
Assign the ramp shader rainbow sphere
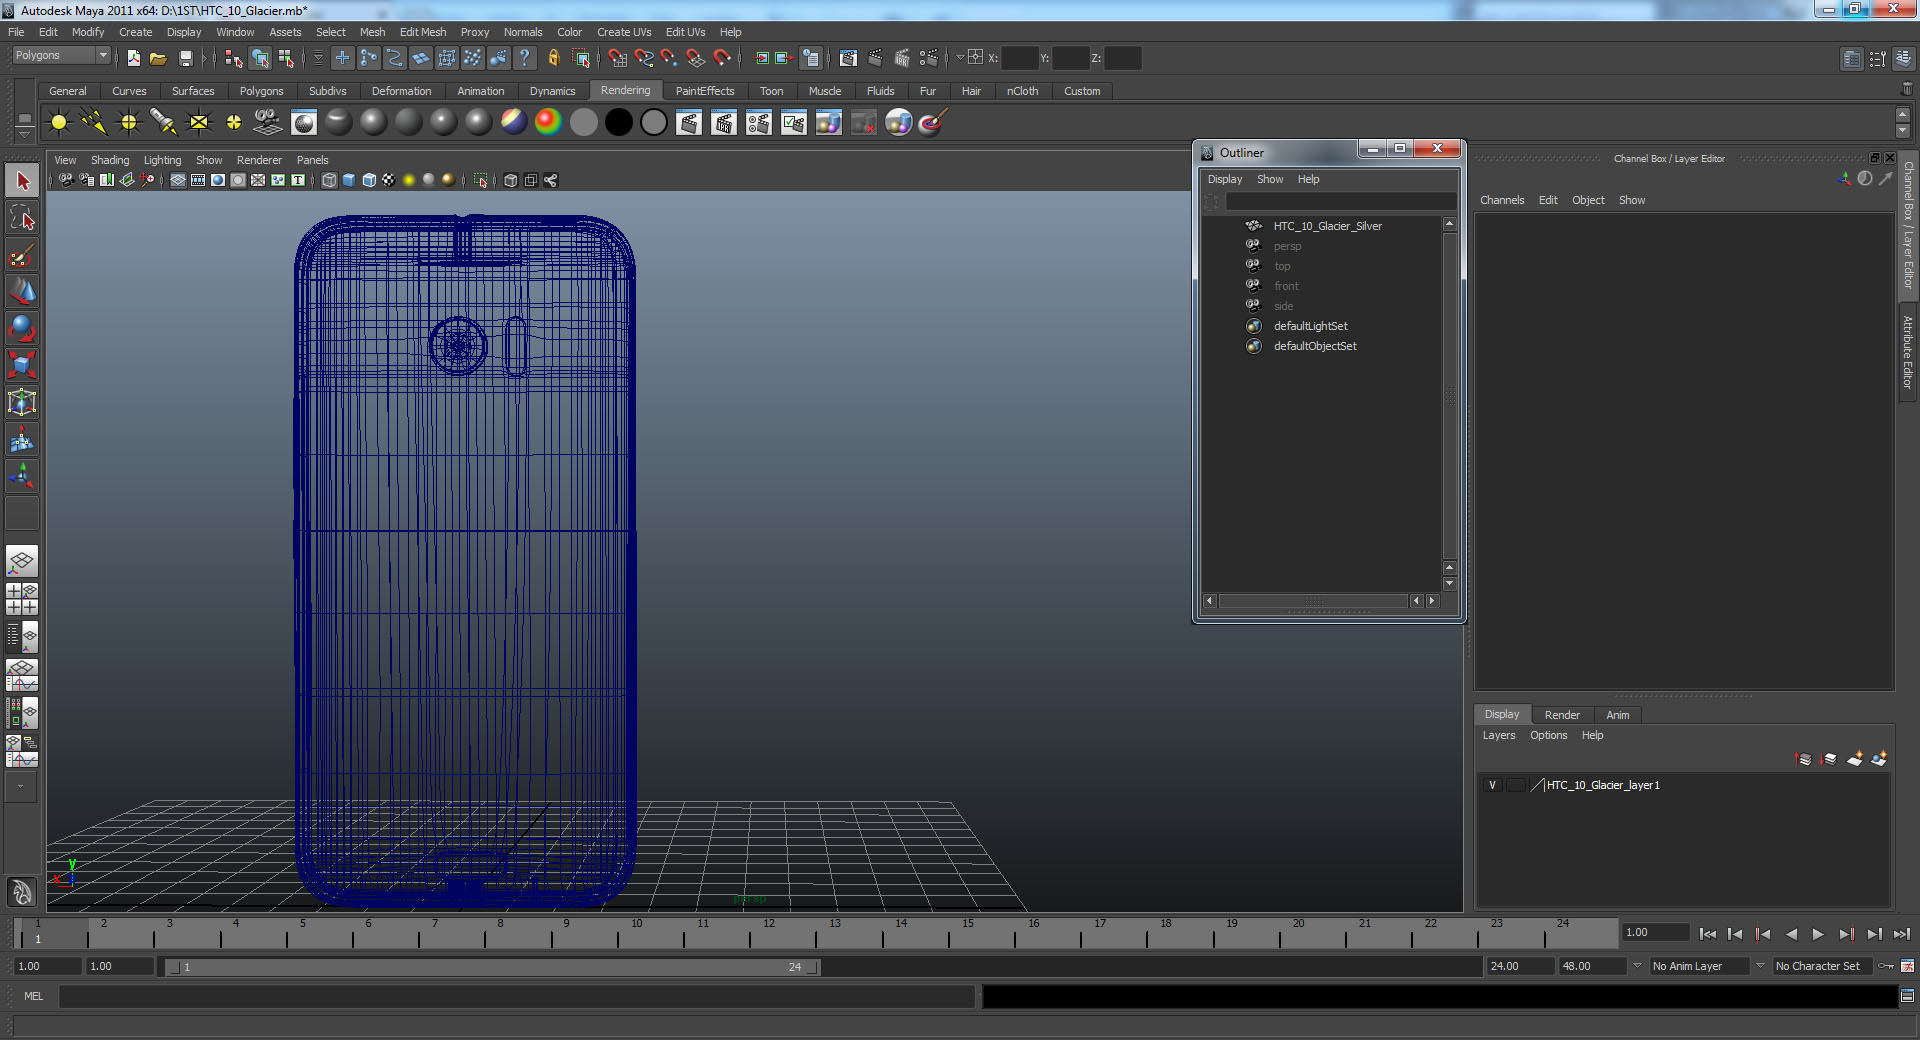click(548, 122)
